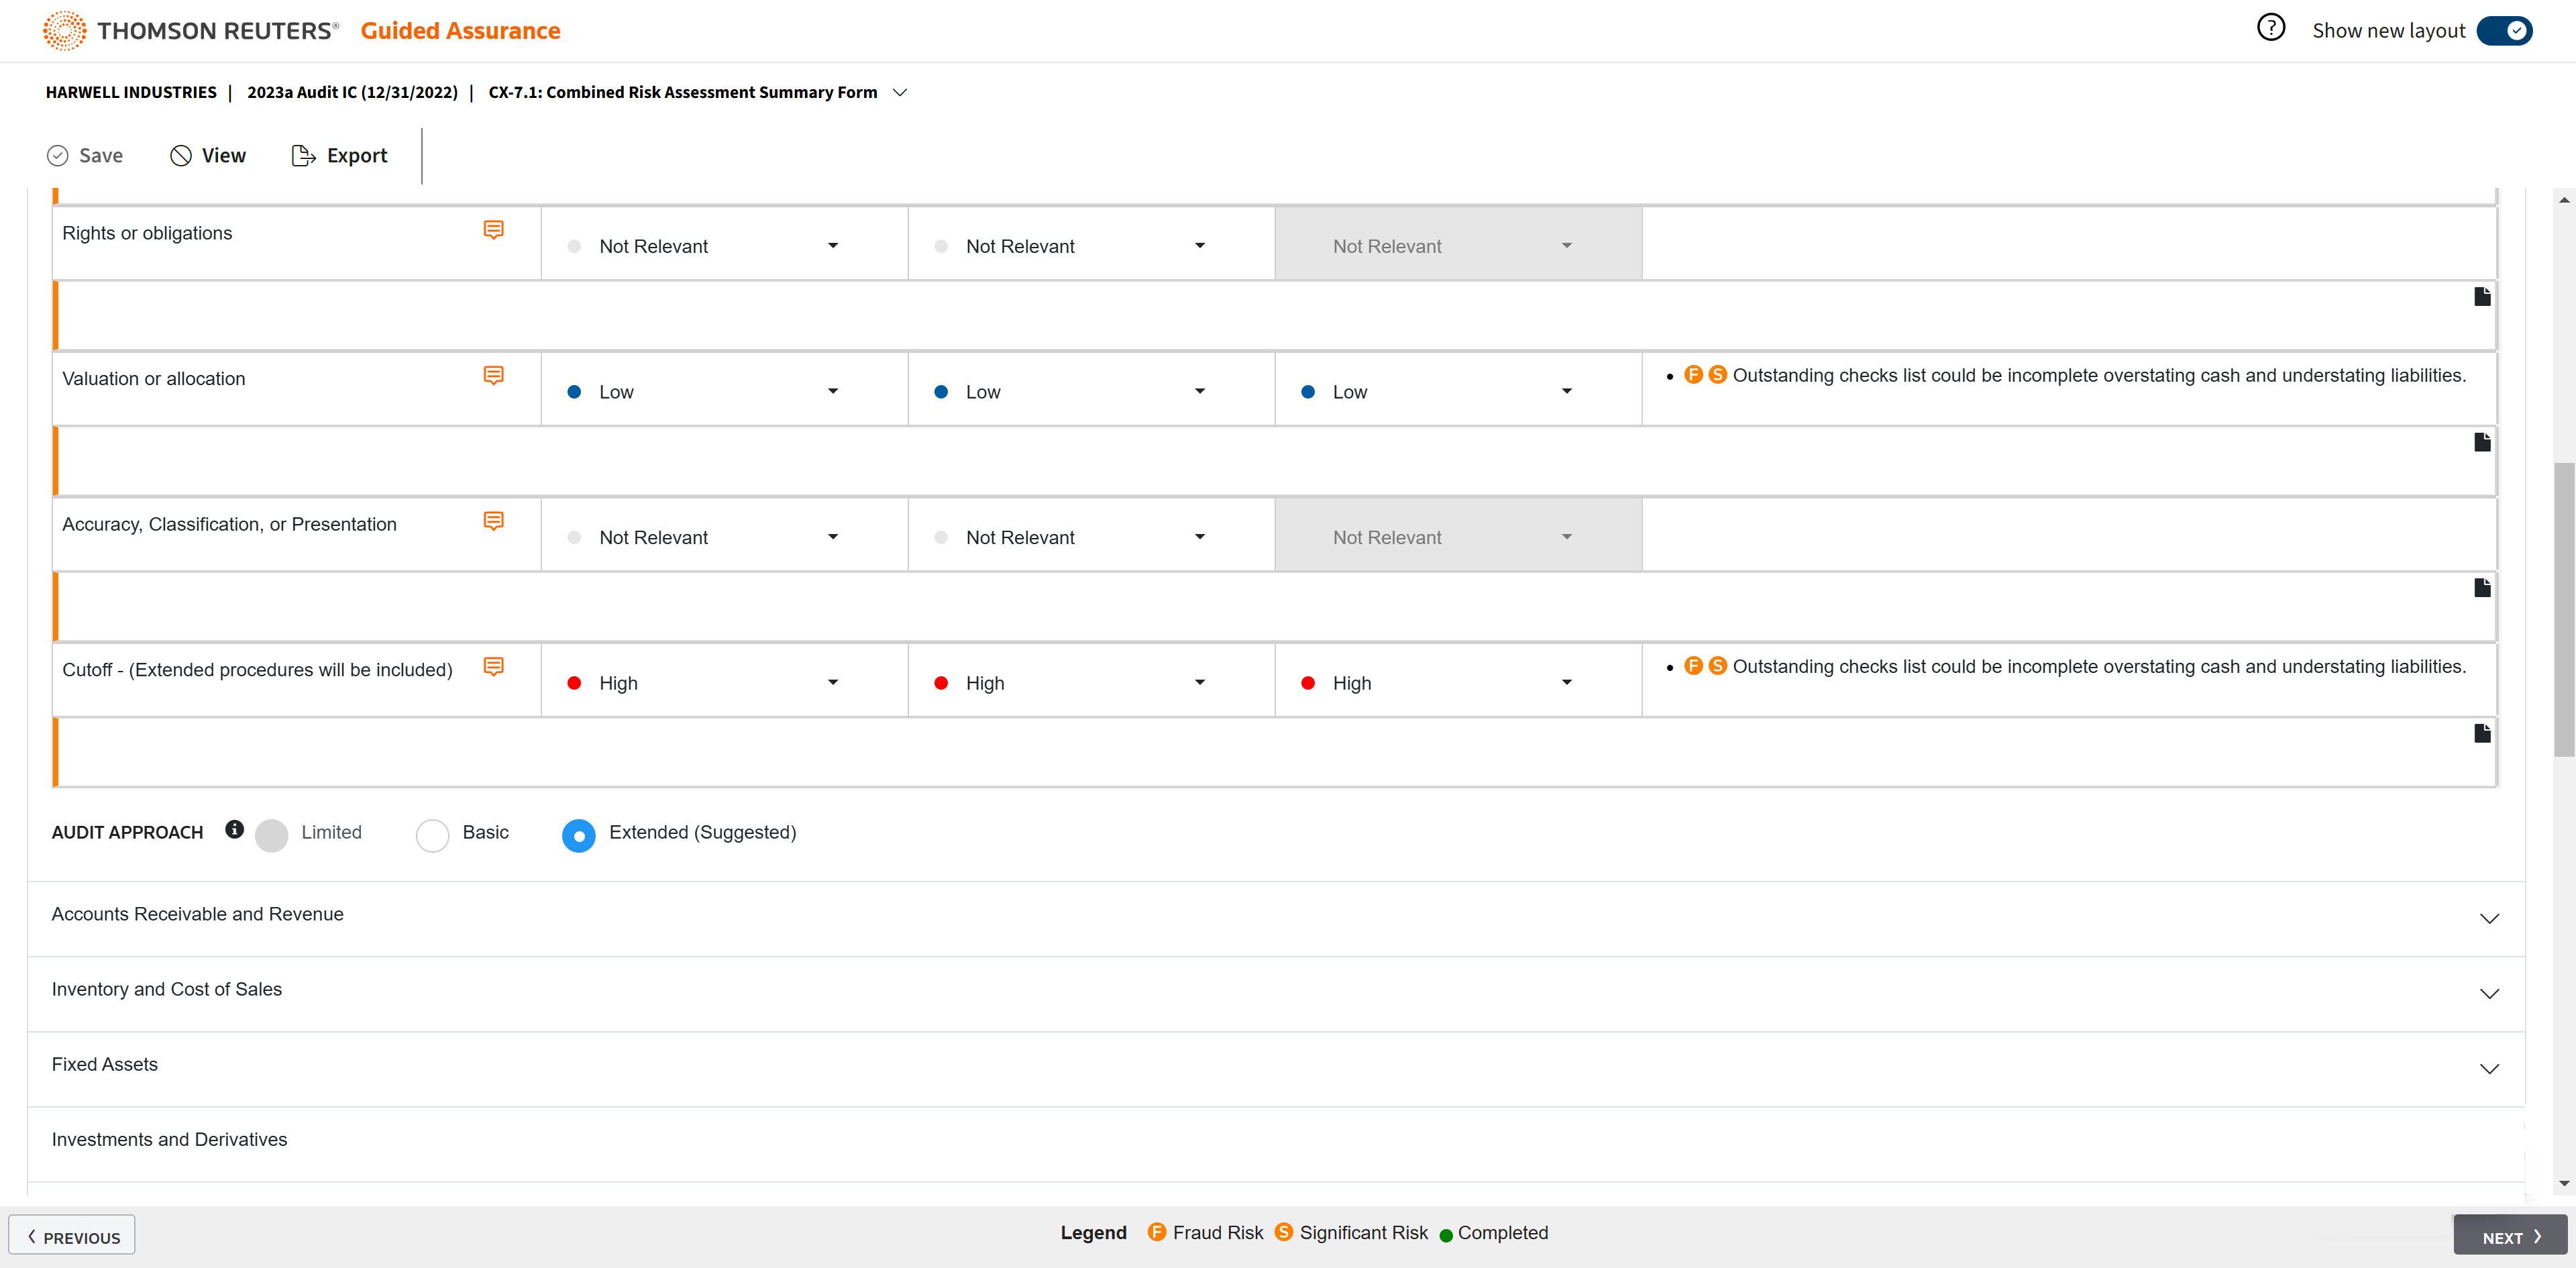2576x1268 pixels.
Task: Click the vertical scrollbar thumb
Action: click(2563, 610)
